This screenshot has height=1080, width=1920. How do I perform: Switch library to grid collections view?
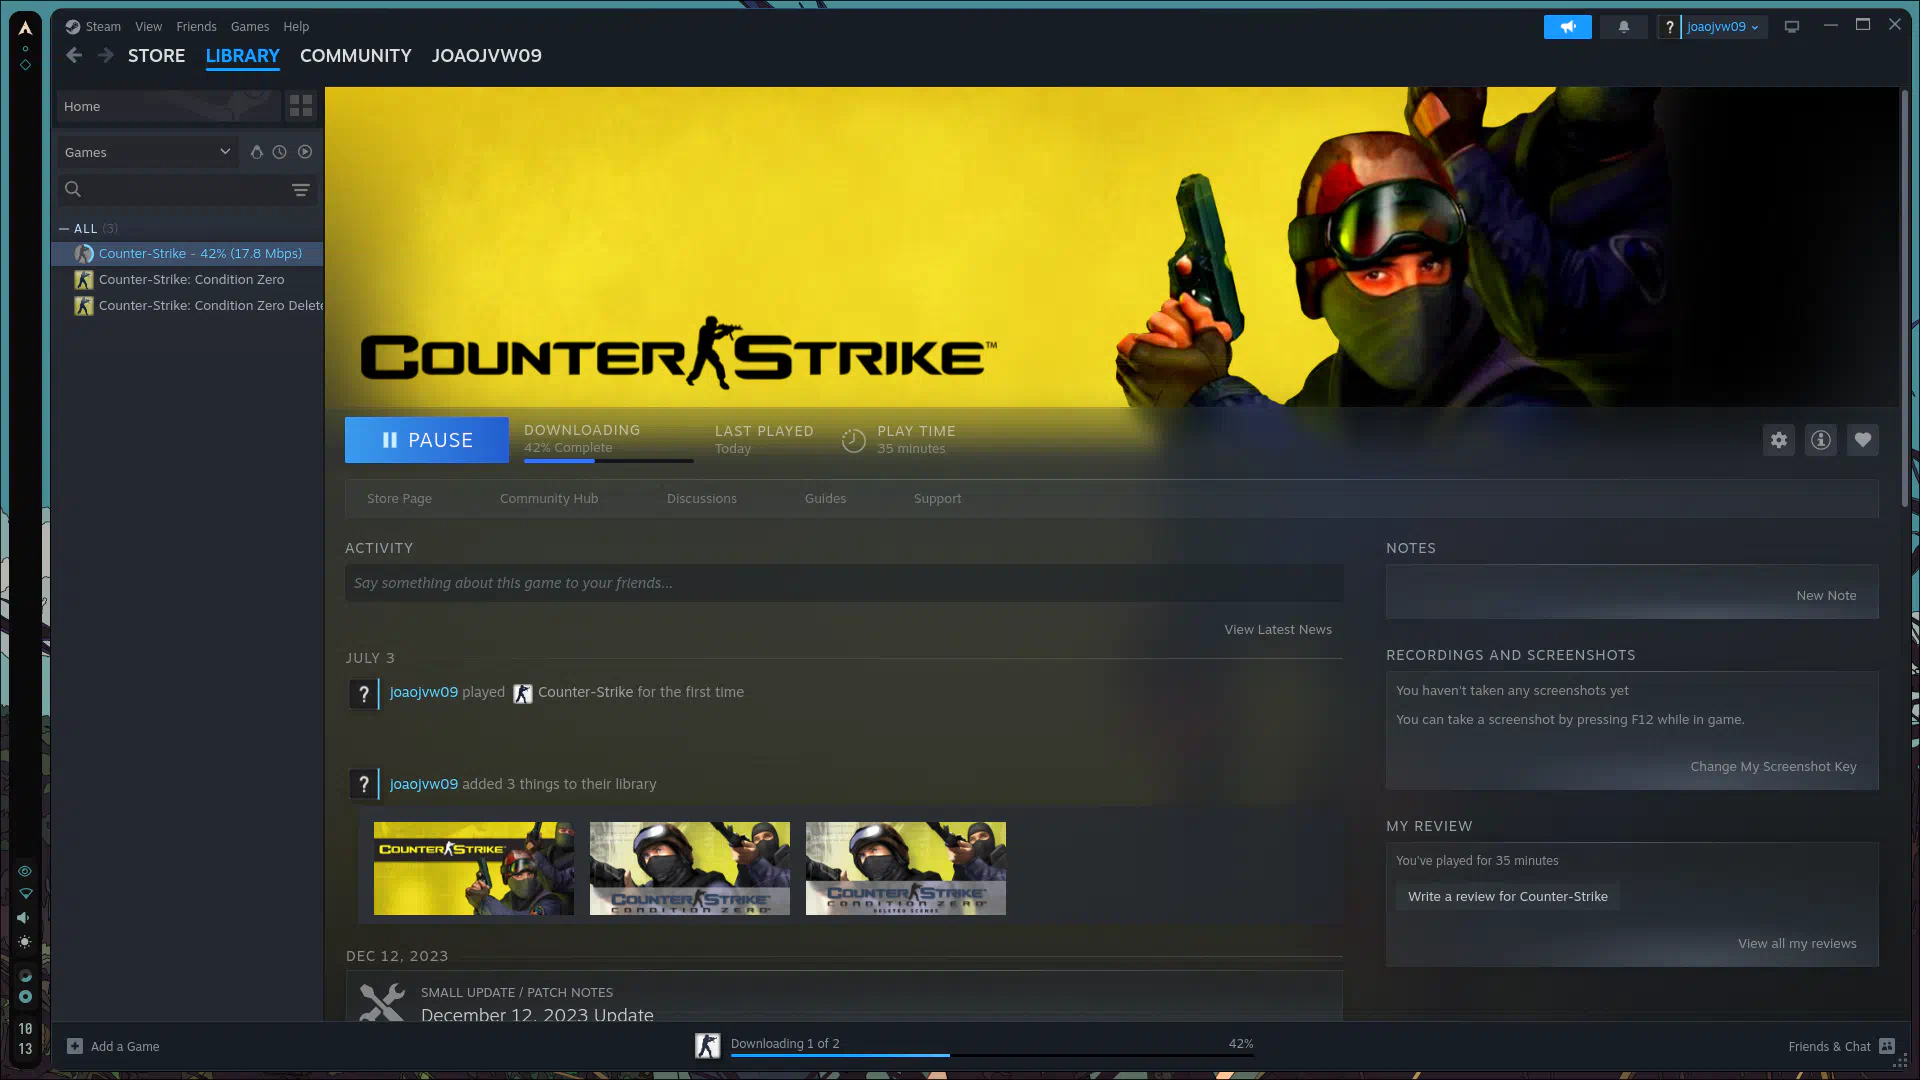point(301,106)
